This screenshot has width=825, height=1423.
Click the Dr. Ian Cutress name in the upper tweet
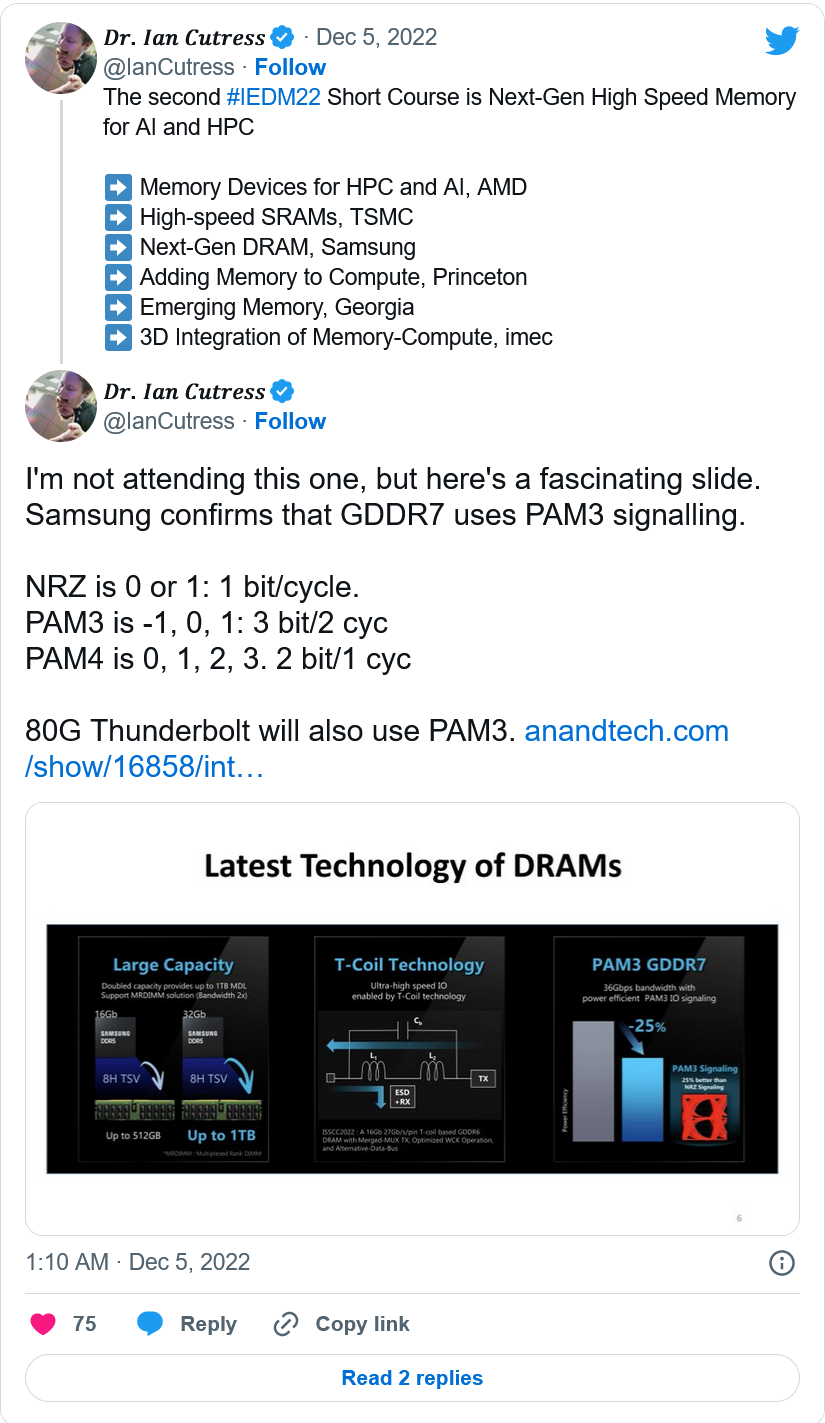click(185, 38)
